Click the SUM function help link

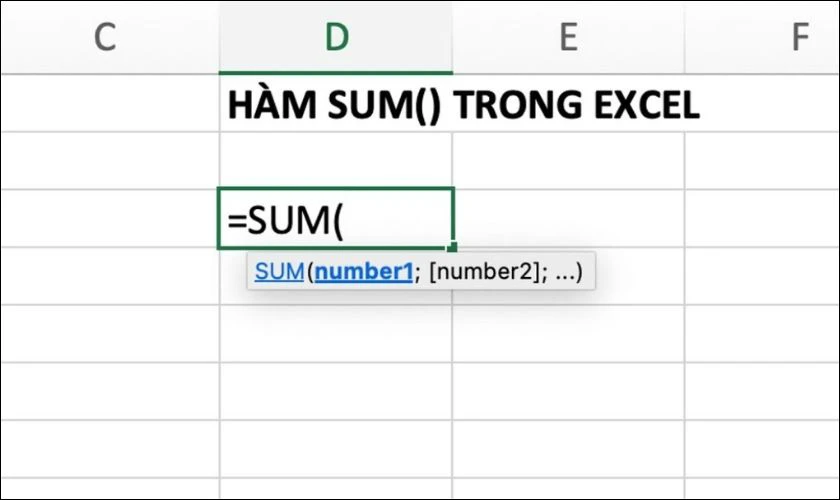[x=278, y=271]
